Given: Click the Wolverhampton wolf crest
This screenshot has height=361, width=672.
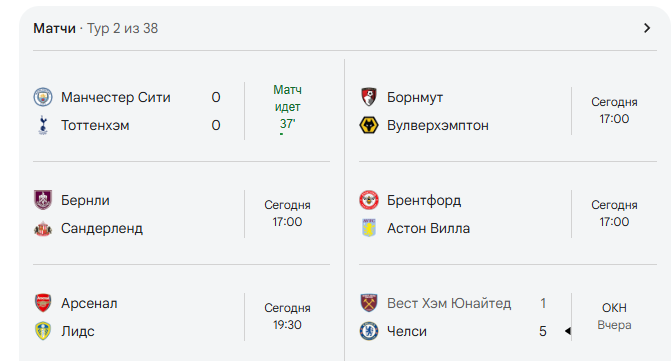Looking at the screenshot, I should 369,125.
